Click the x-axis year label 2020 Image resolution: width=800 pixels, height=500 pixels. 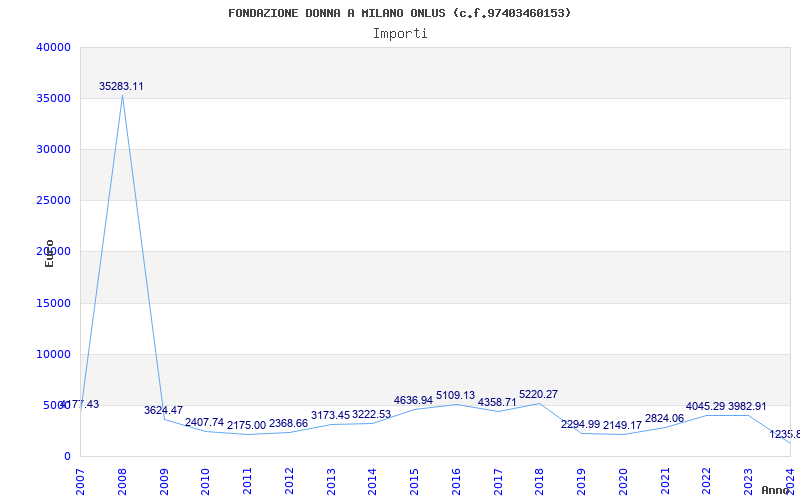[623, 482]
